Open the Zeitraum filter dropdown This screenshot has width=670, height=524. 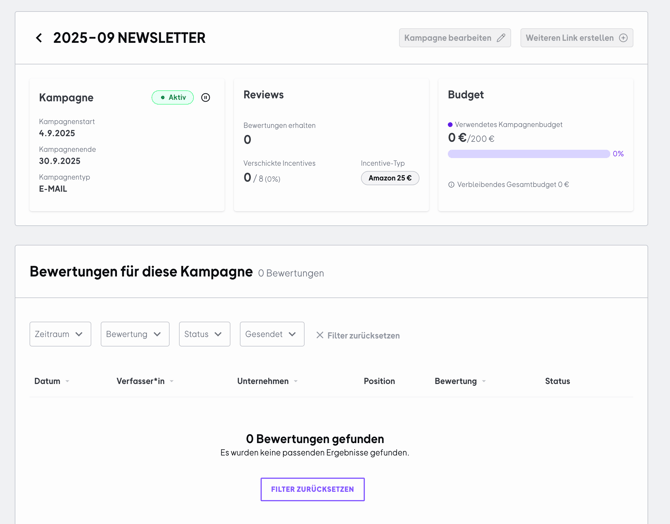pyautogui.click(x=60, y=334)
